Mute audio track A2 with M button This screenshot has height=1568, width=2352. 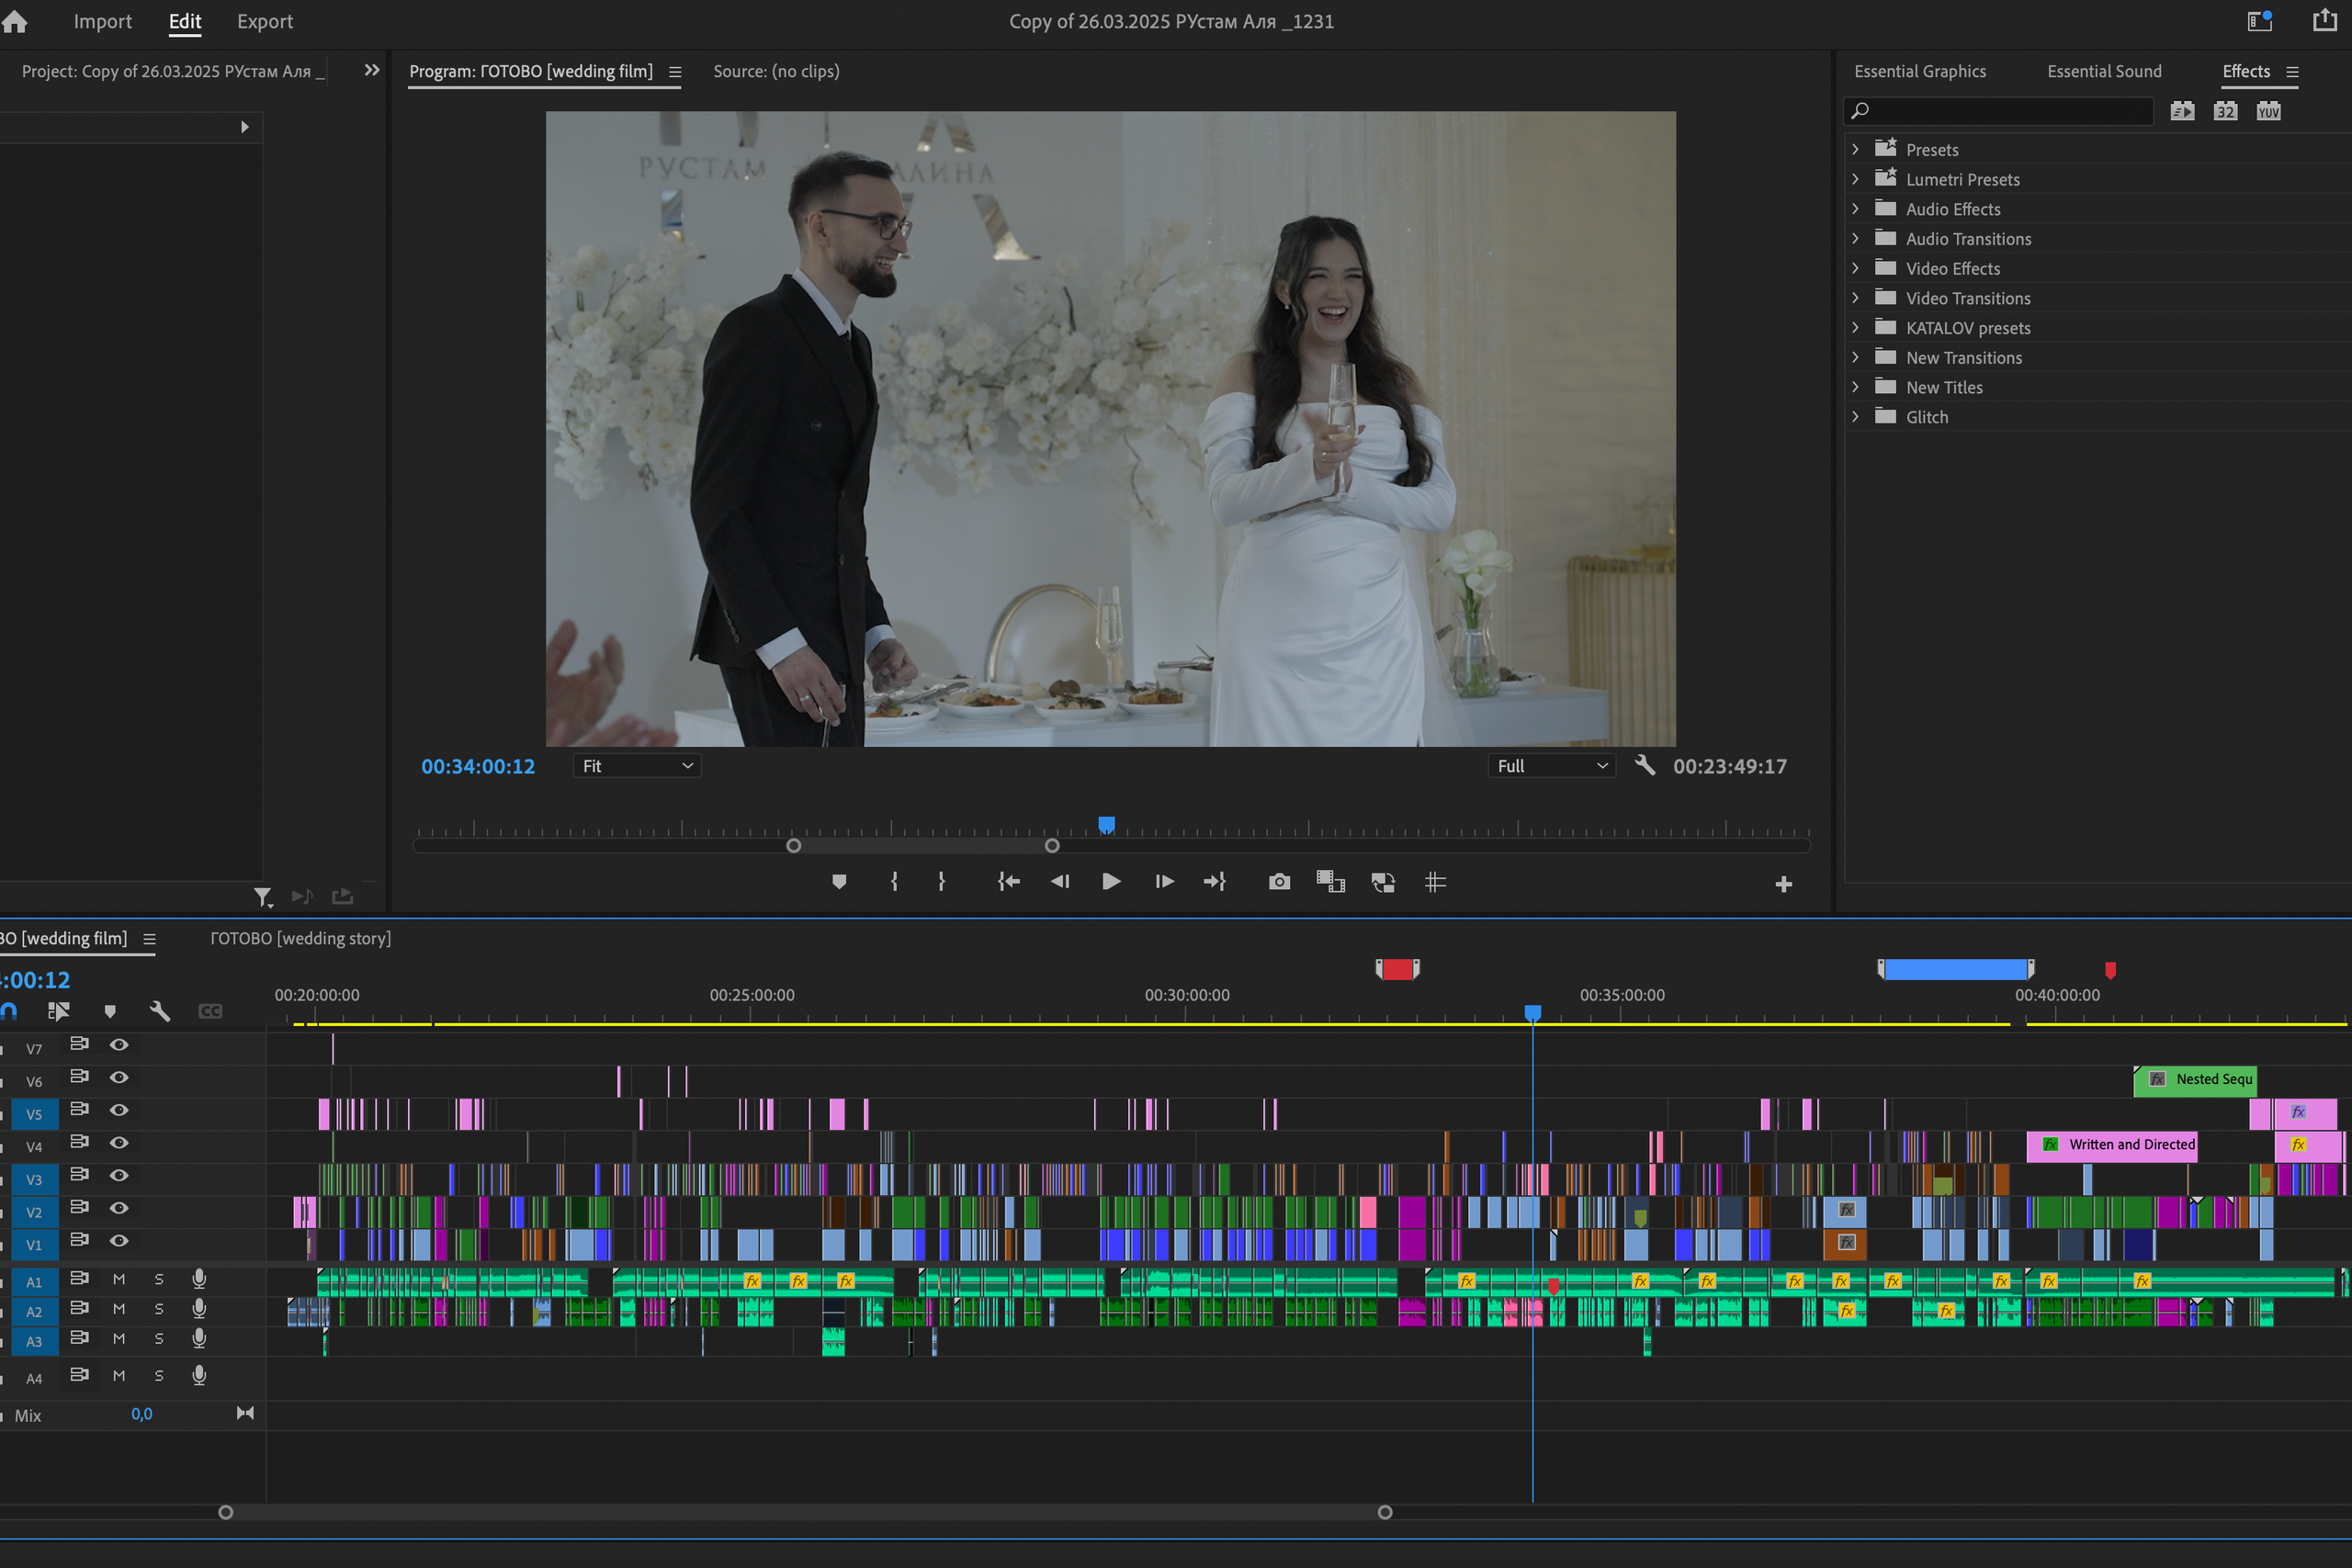(119, 1311)
